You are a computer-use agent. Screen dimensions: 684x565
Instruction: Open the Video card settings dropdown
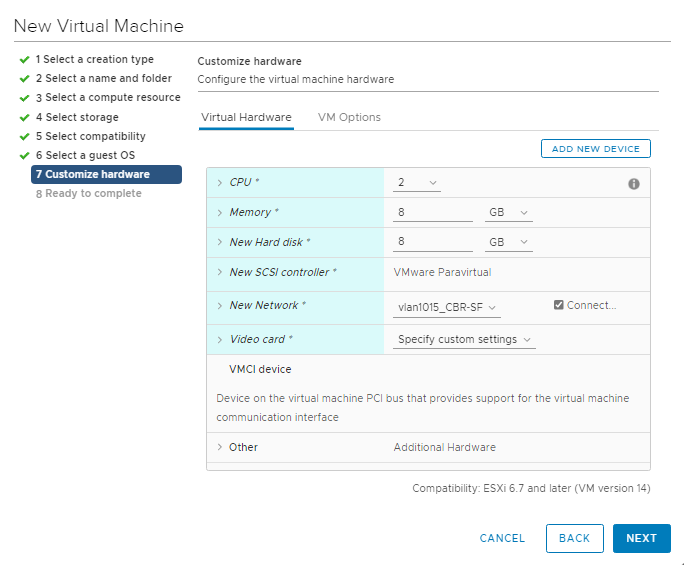(x=465, y=340)
